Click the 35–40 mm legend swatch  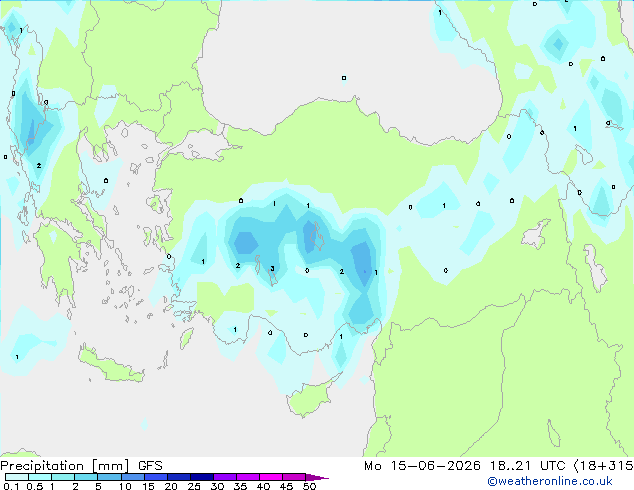pyautogui.click(x=247, y=477)
